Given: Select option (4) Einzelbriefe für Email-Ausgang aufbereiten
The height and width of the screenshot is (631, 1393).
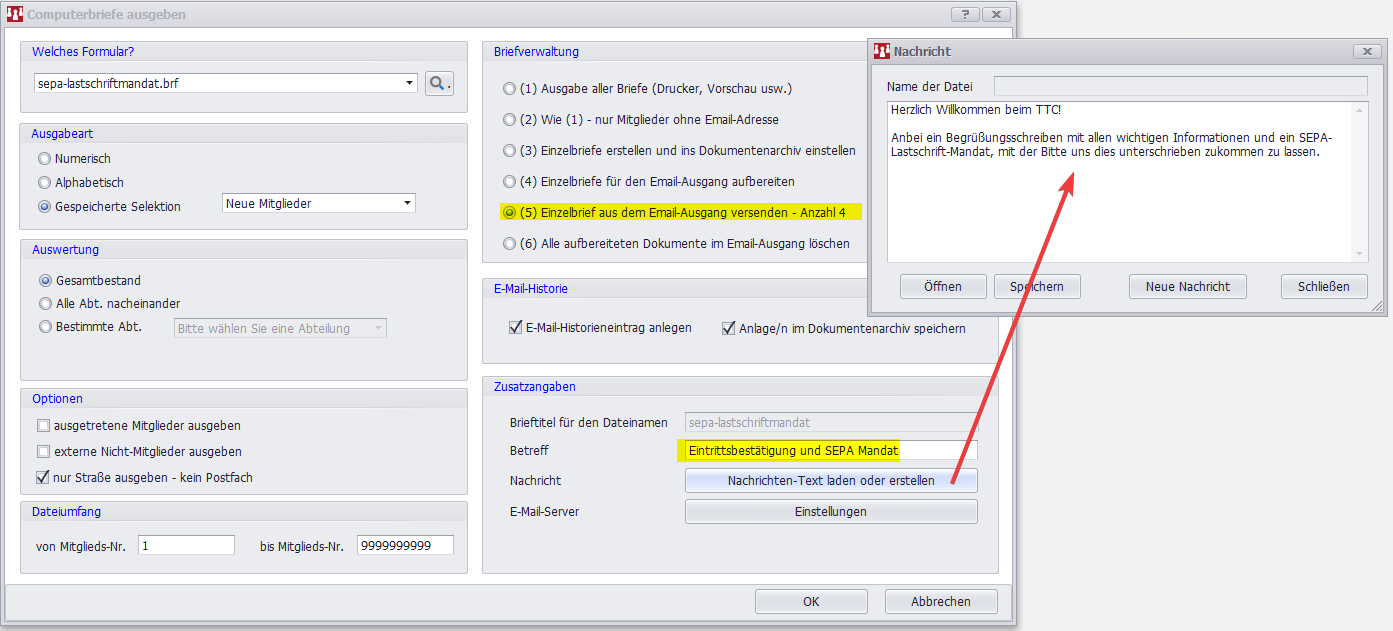Looking at the screenshot, I should point(510,182).
